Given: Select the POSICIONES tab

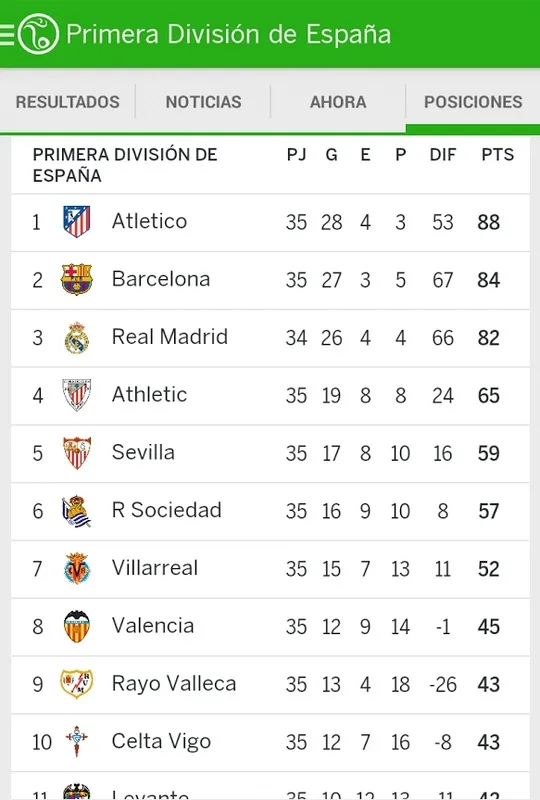Looking at the screenshot, I should tap(473, 102).
